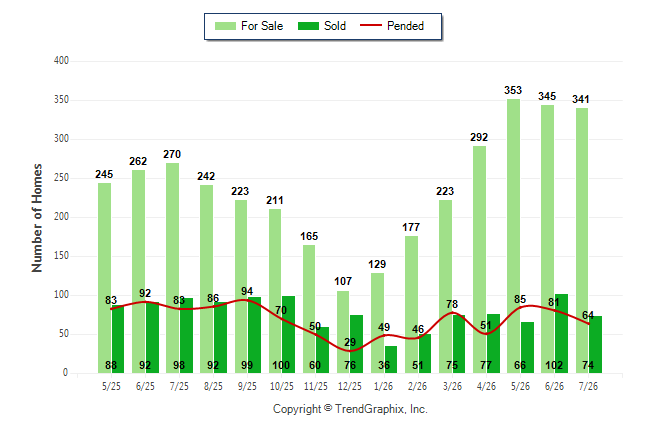The image size is (646, 434).
Task: Click the 1/26 Sold bar labeled 36
Action: [x=391, y=359]
